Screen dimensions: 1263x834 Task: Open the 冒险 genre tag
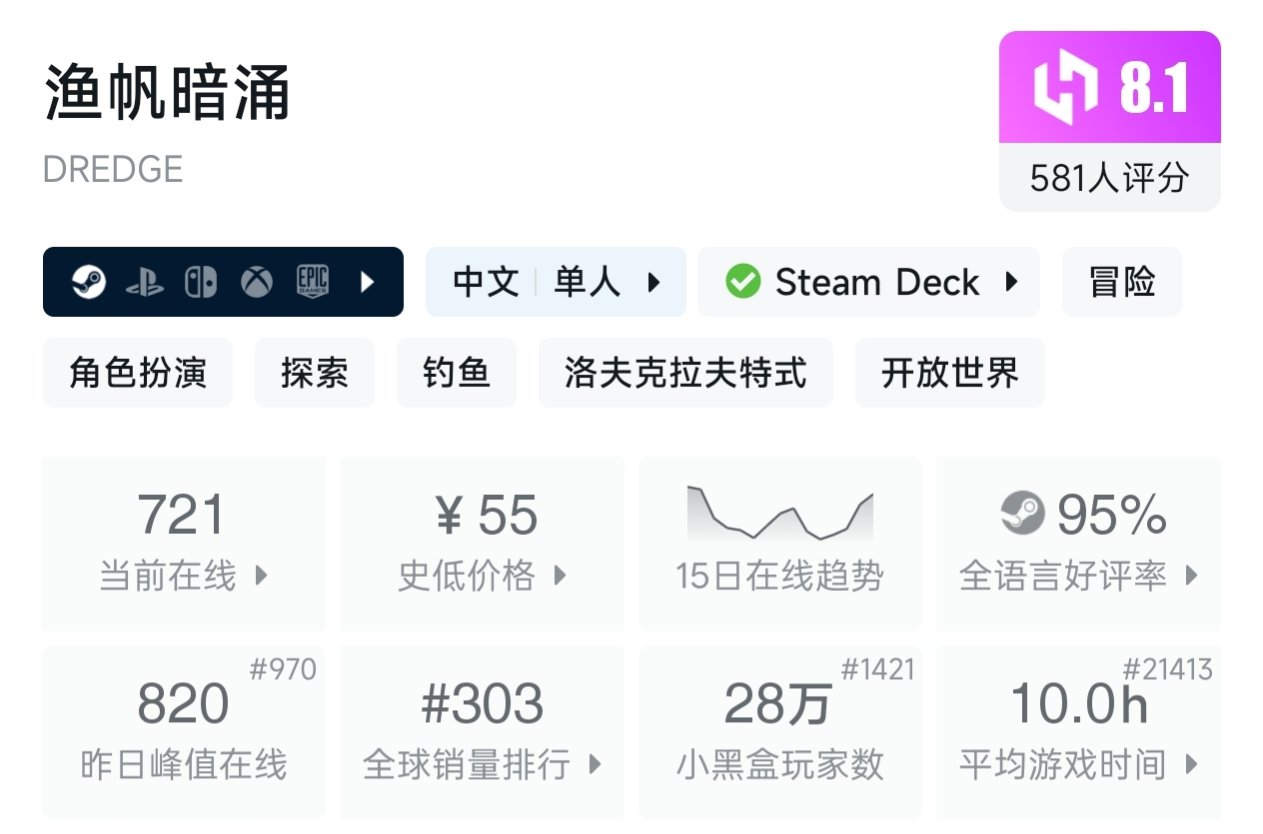click(x=1121, y=282)
